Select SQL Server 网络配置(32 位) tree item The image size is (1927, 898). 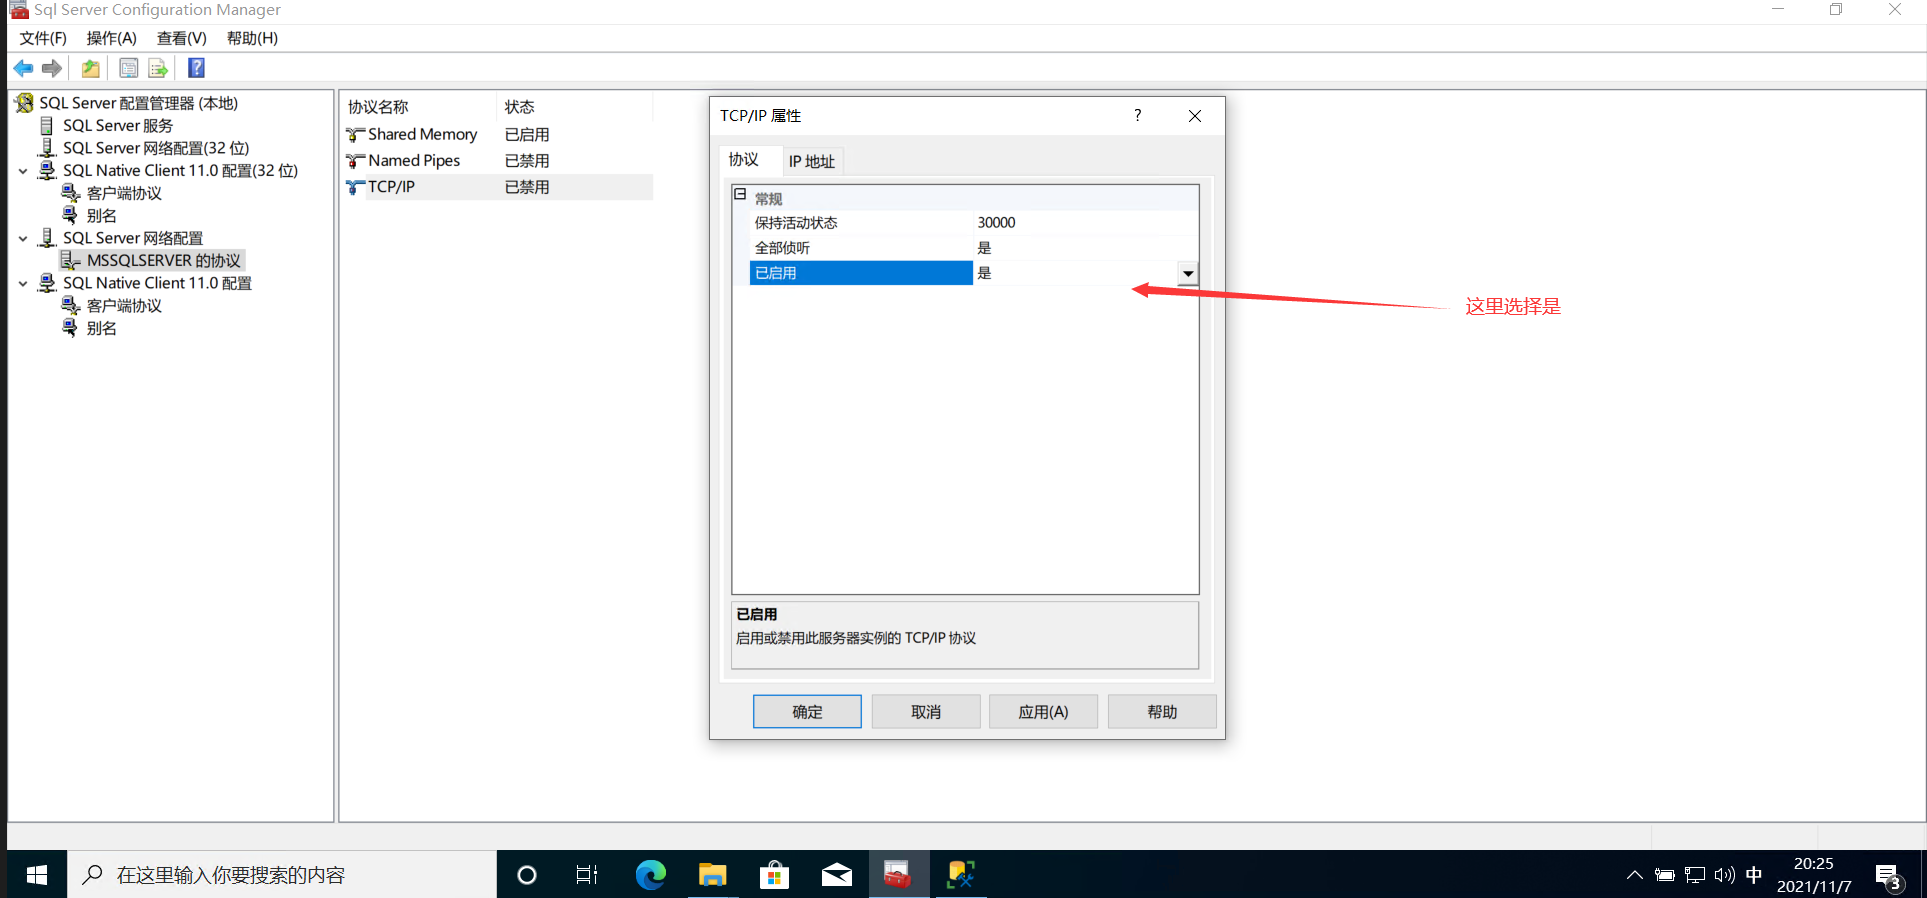point(156,148)
